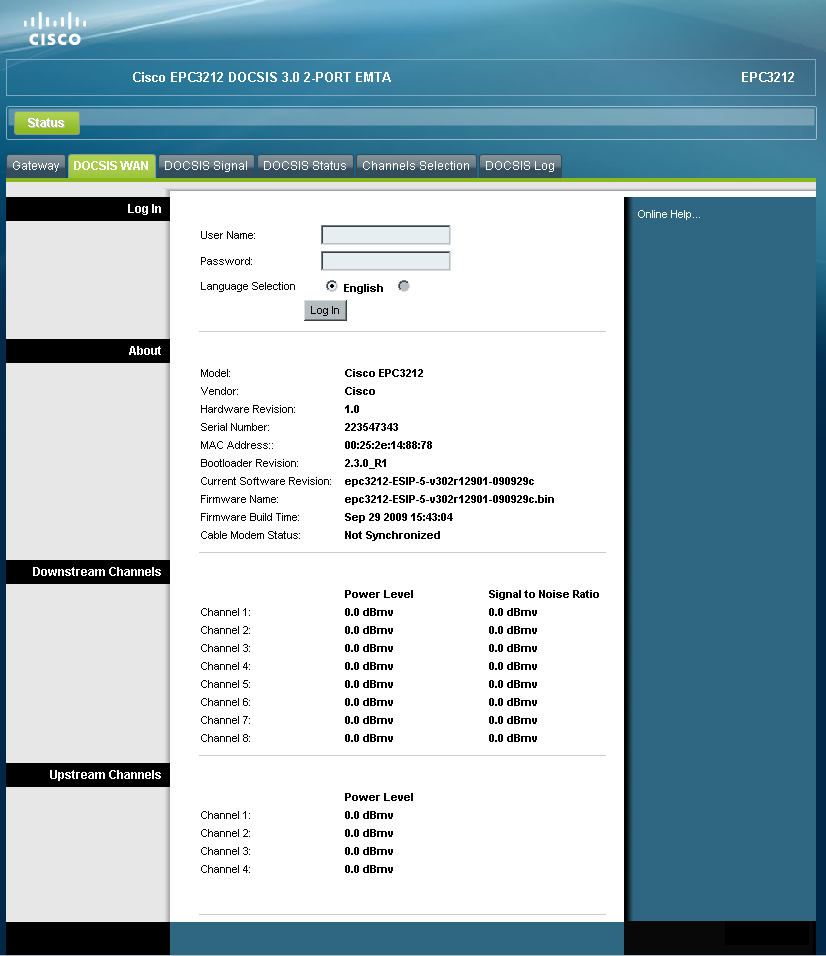Screen dimensions: 826x956
Task: Click the Language Selection label
Action: click(247, 286)
